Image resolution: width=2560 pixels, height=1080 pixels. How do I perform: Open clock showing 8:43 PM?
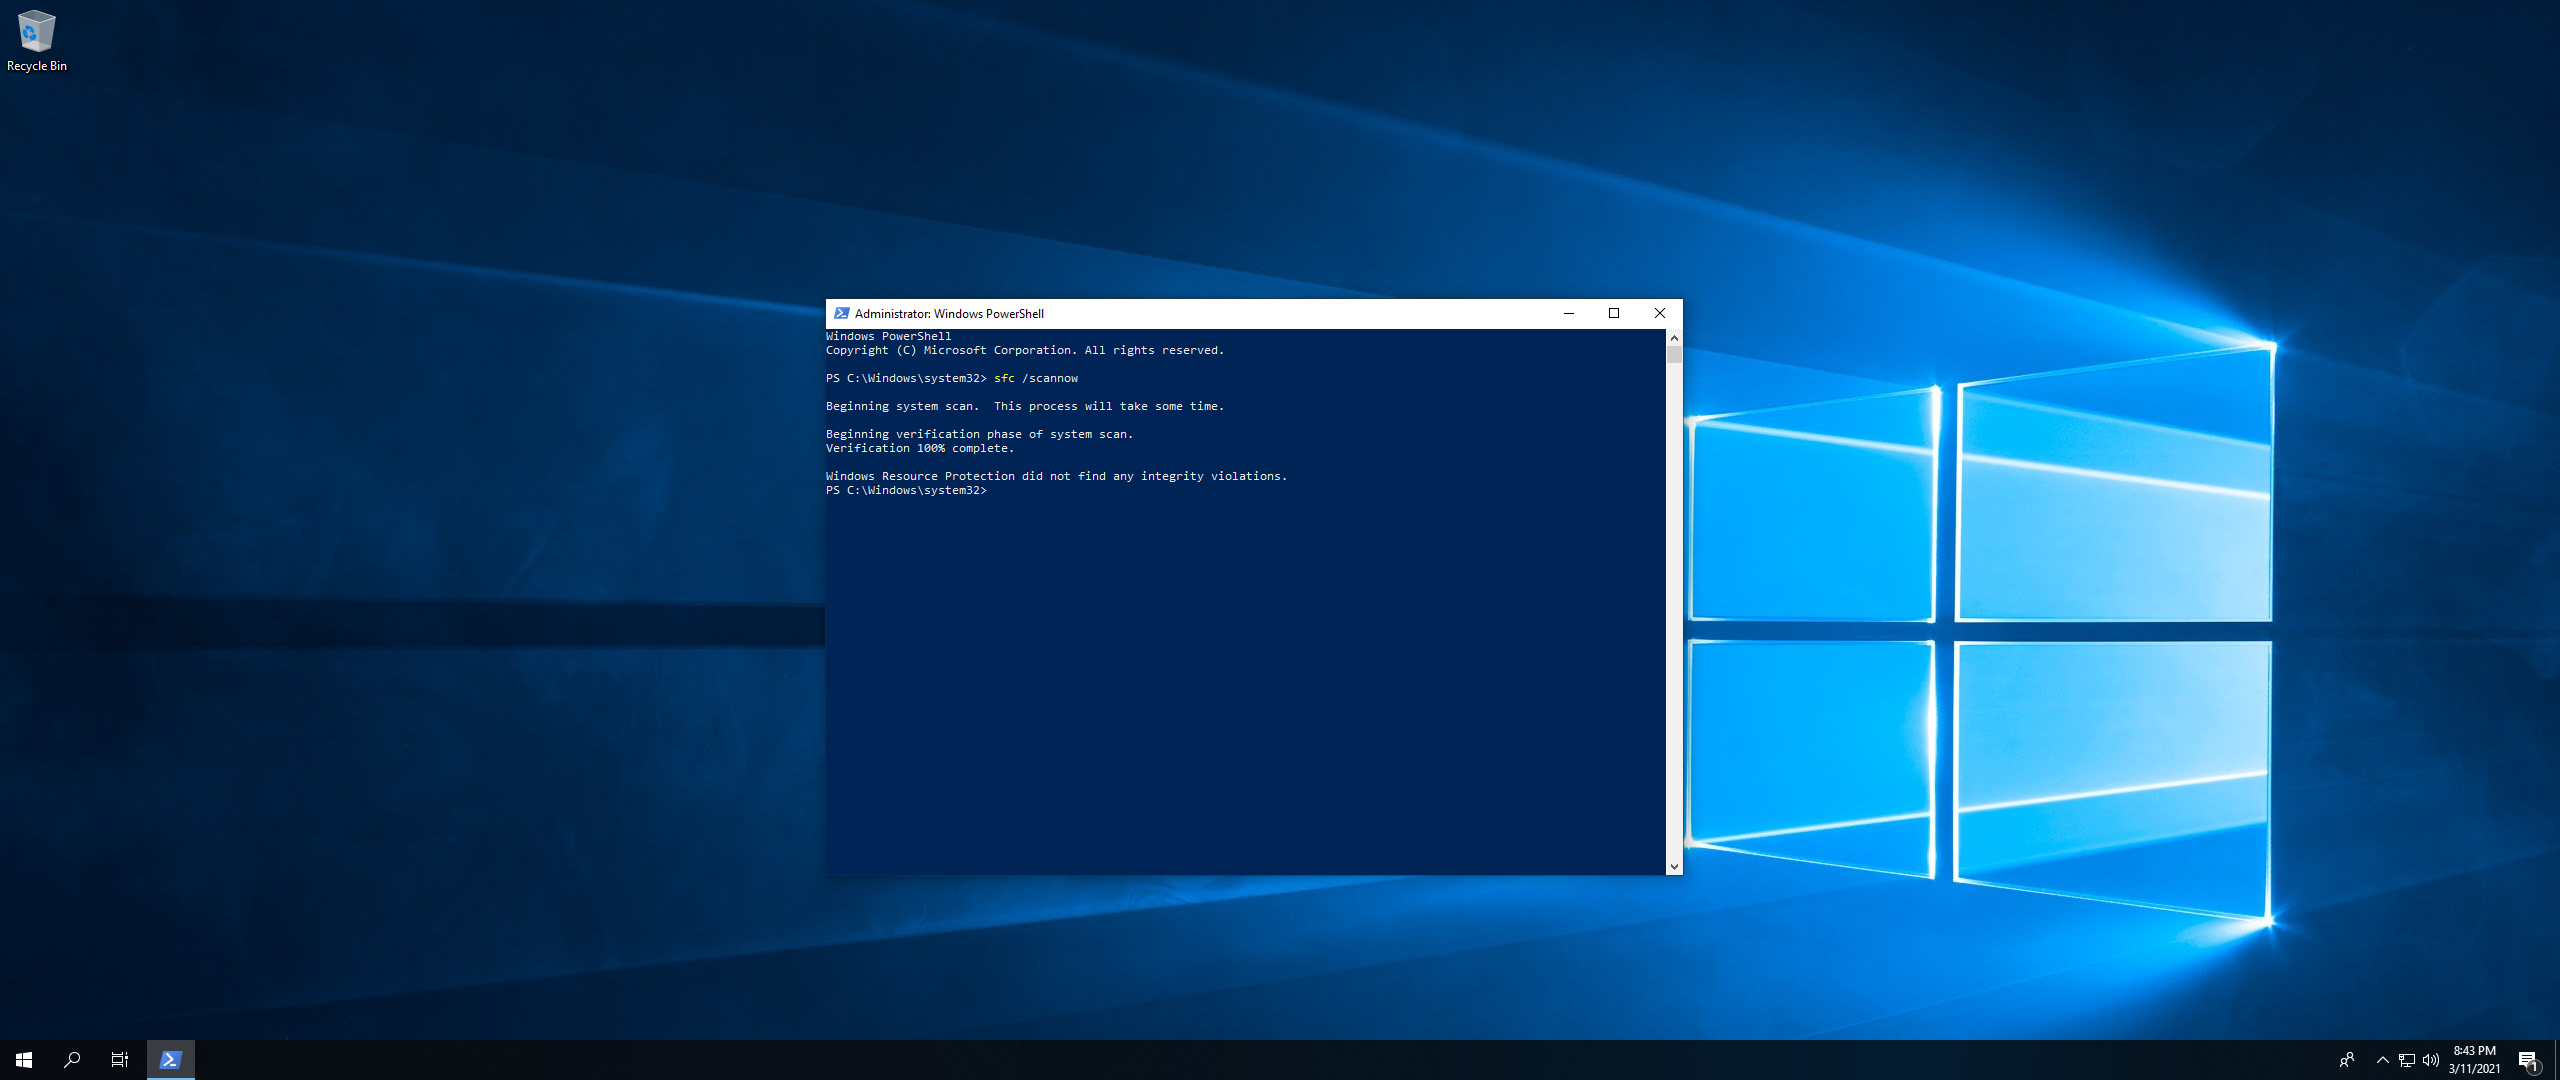tap(2475, 1060)
